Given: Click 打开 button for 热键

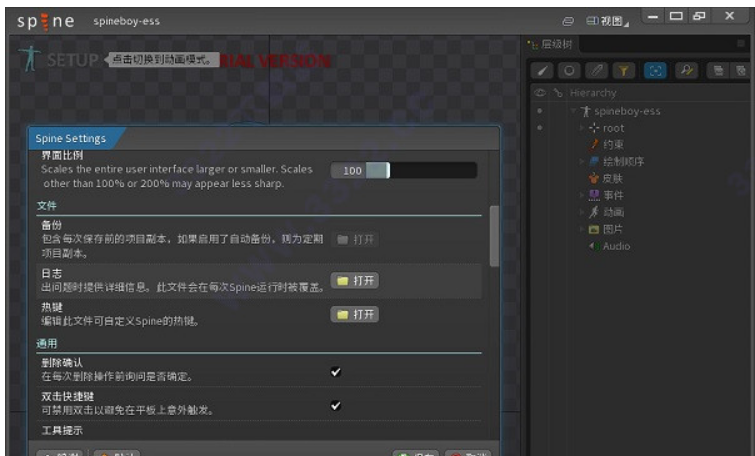Looking at the screenshot, I should (x=355, y=314).
